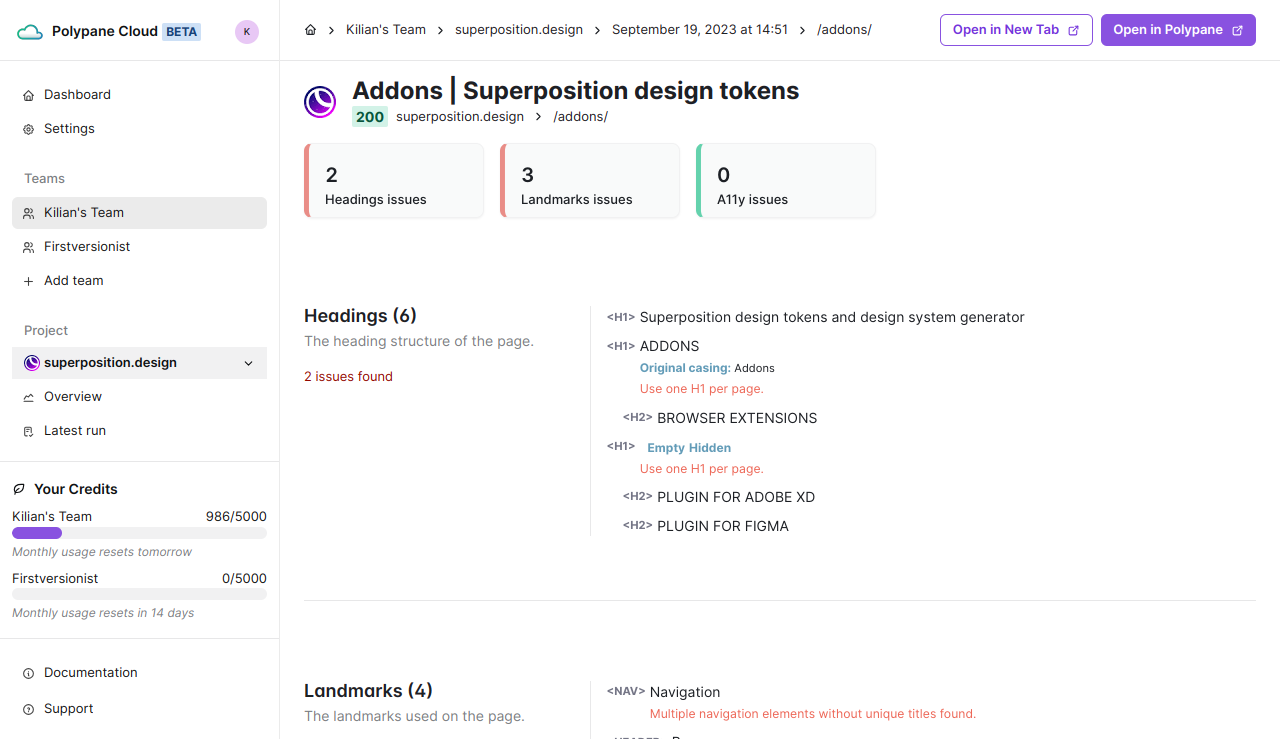1280x739 pixels.
Task: Click the Overview chart icon
Action: 28,397
